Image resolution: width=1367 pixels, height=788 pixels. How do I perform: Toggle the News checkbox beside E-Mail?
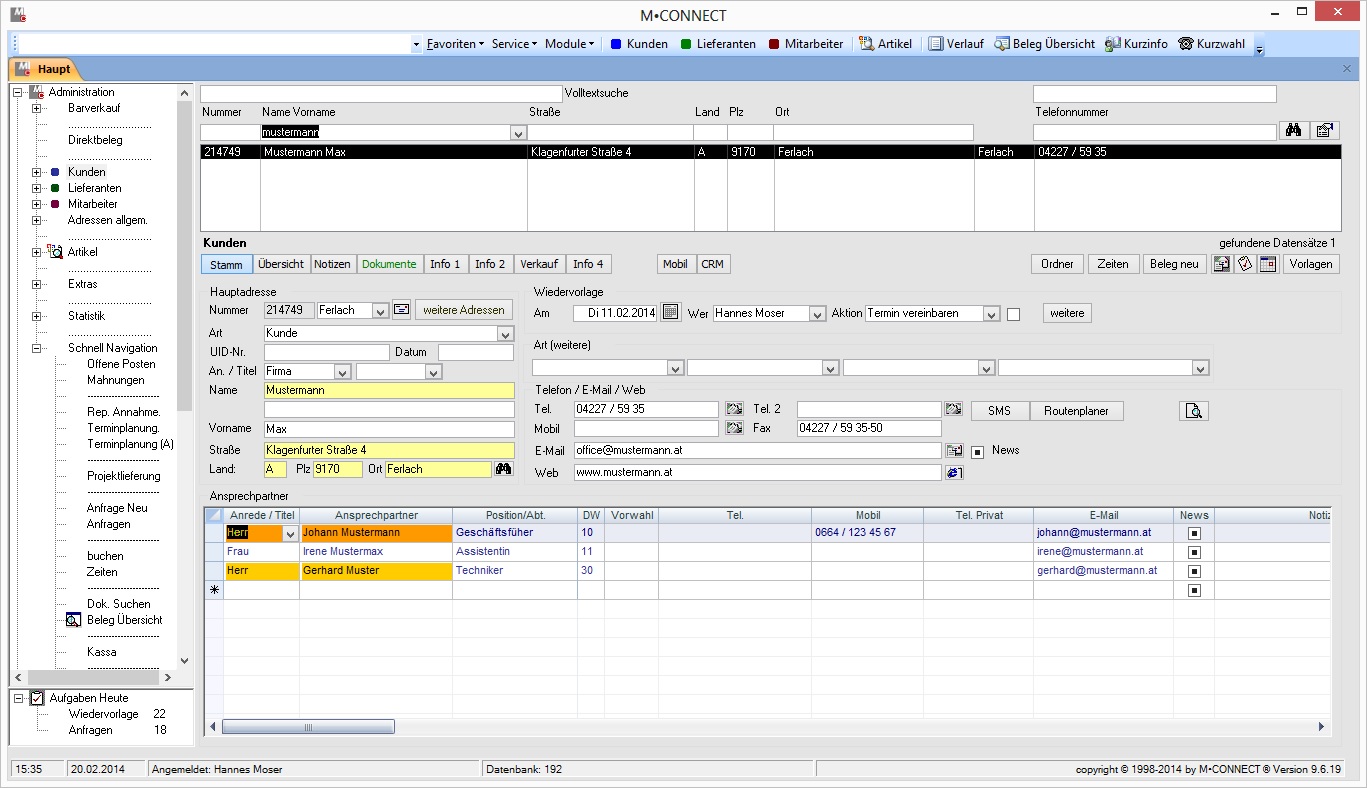(x=978, y=451)
